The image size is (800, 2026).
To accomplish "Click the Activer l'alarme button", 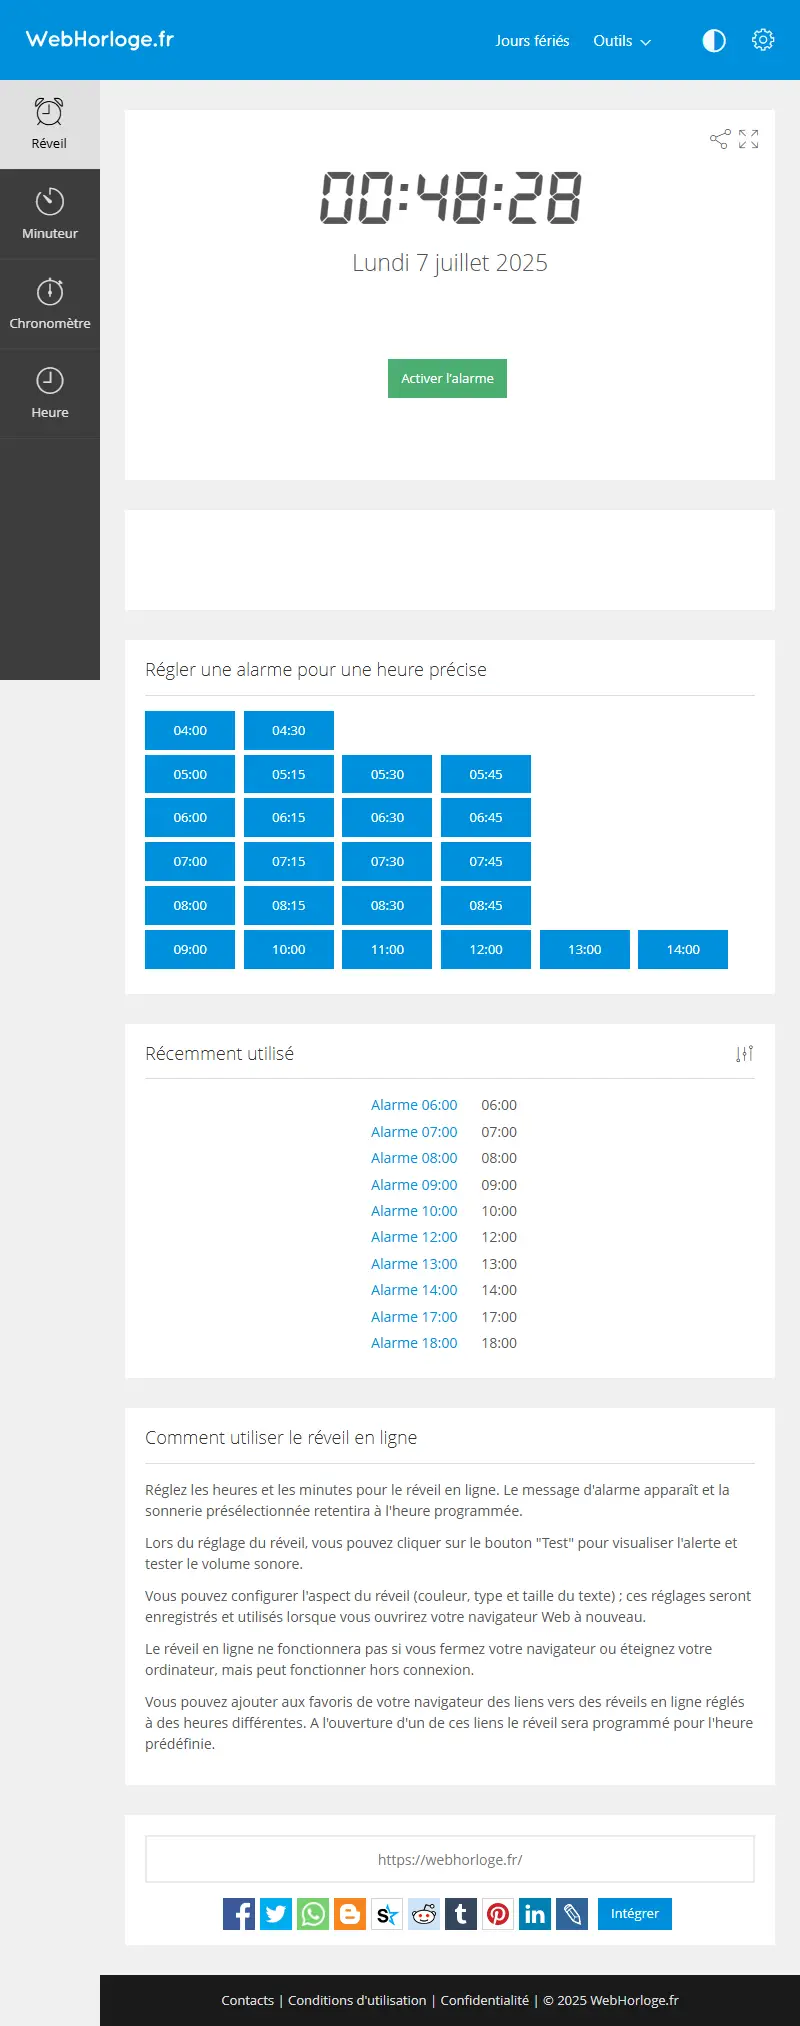I will click(x=447, y=378).
